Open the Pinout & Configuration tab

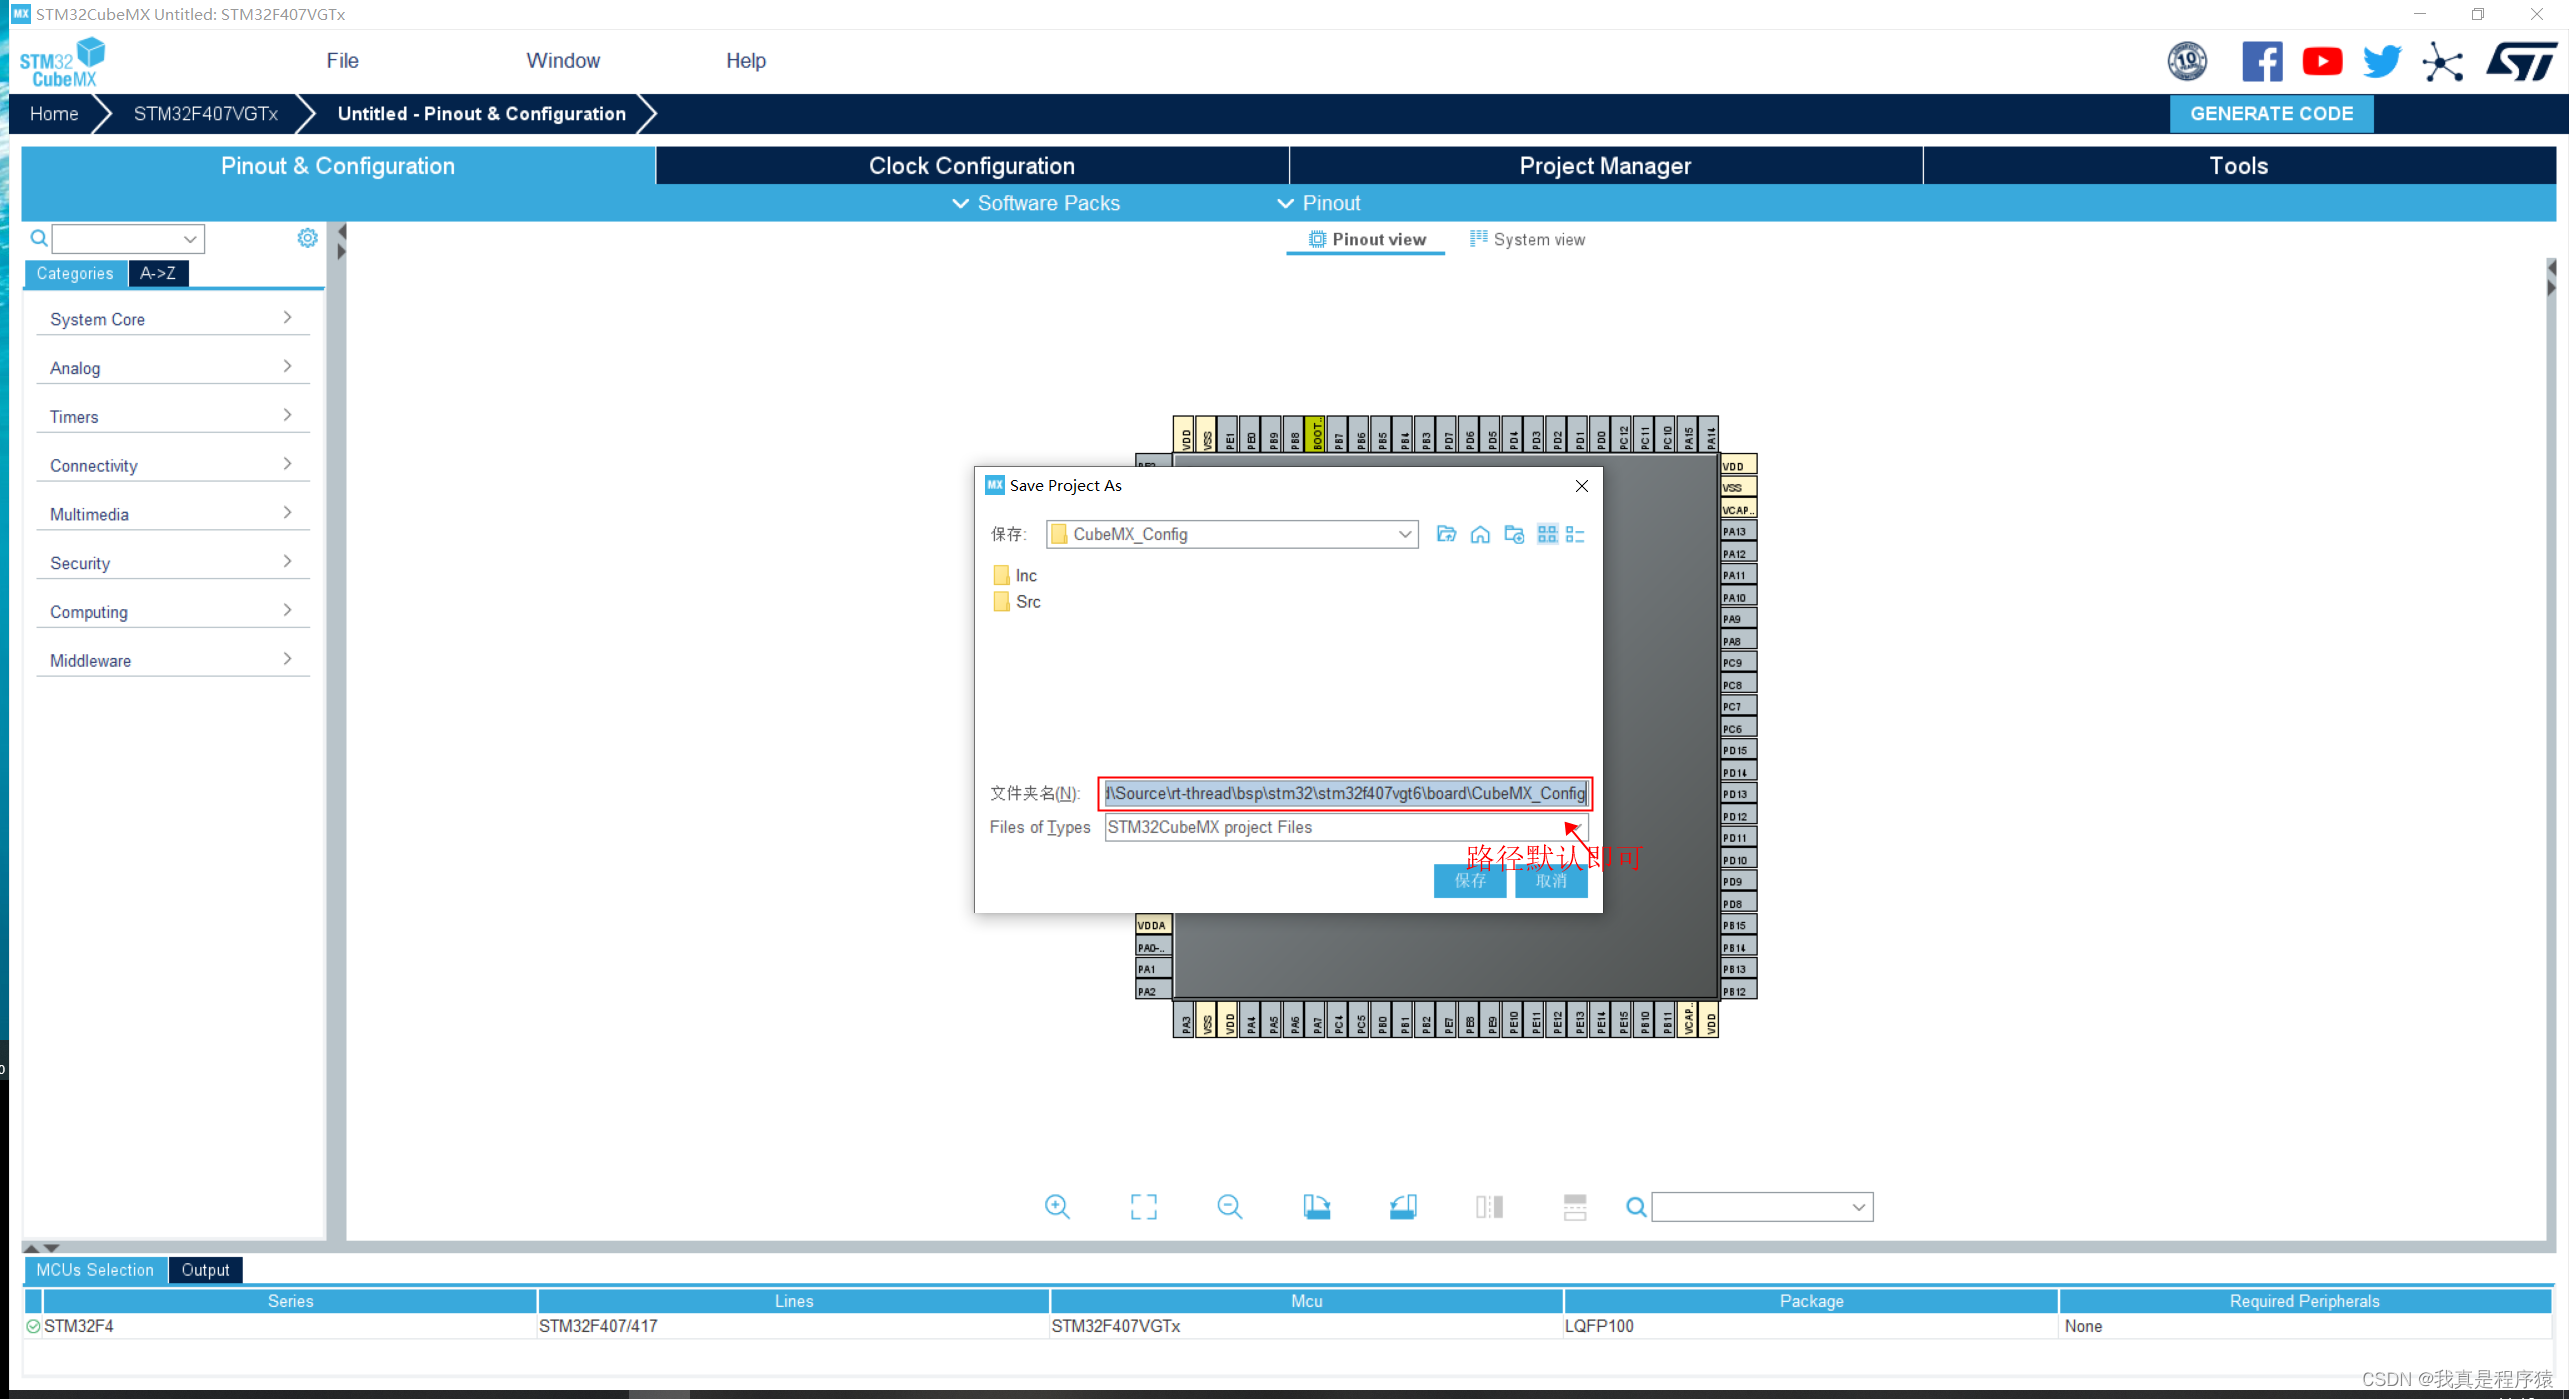click(x=338, y=166)
